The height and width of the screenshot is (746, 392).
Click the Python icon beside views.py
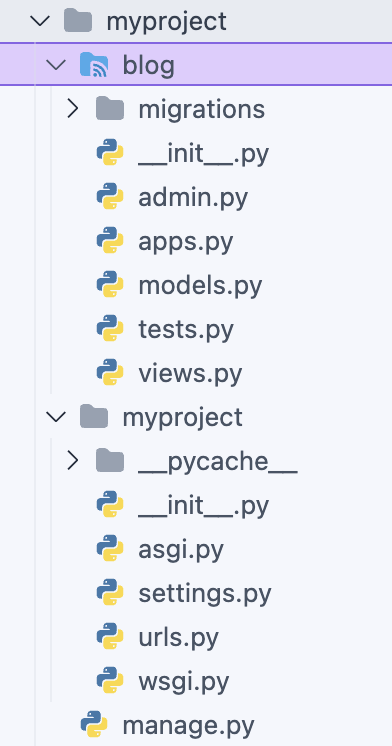110,373
